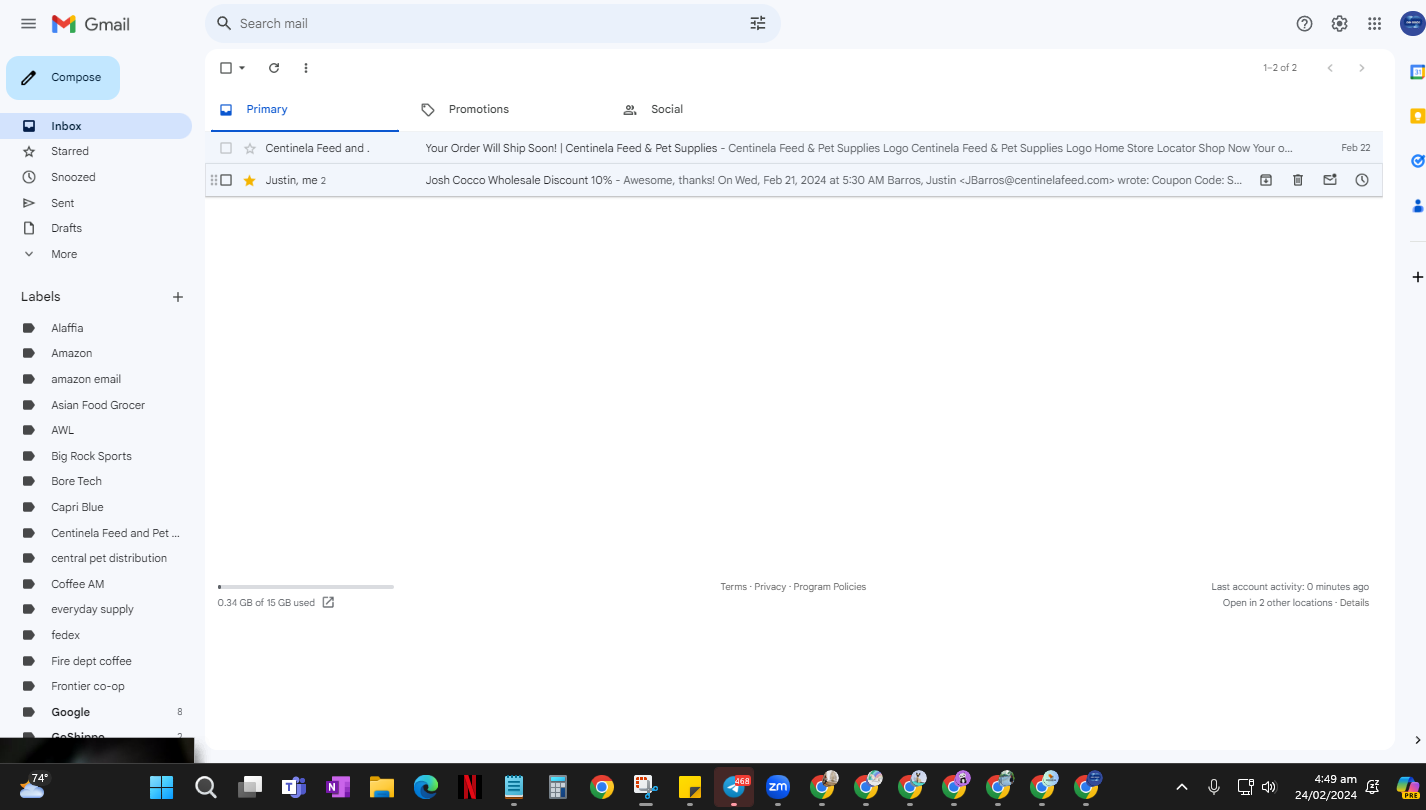The width and height of the screenshot is (1426, 810).
Task: Open Google Contacts side panel
Action: pyautogui.click(x=1417, y=206)
